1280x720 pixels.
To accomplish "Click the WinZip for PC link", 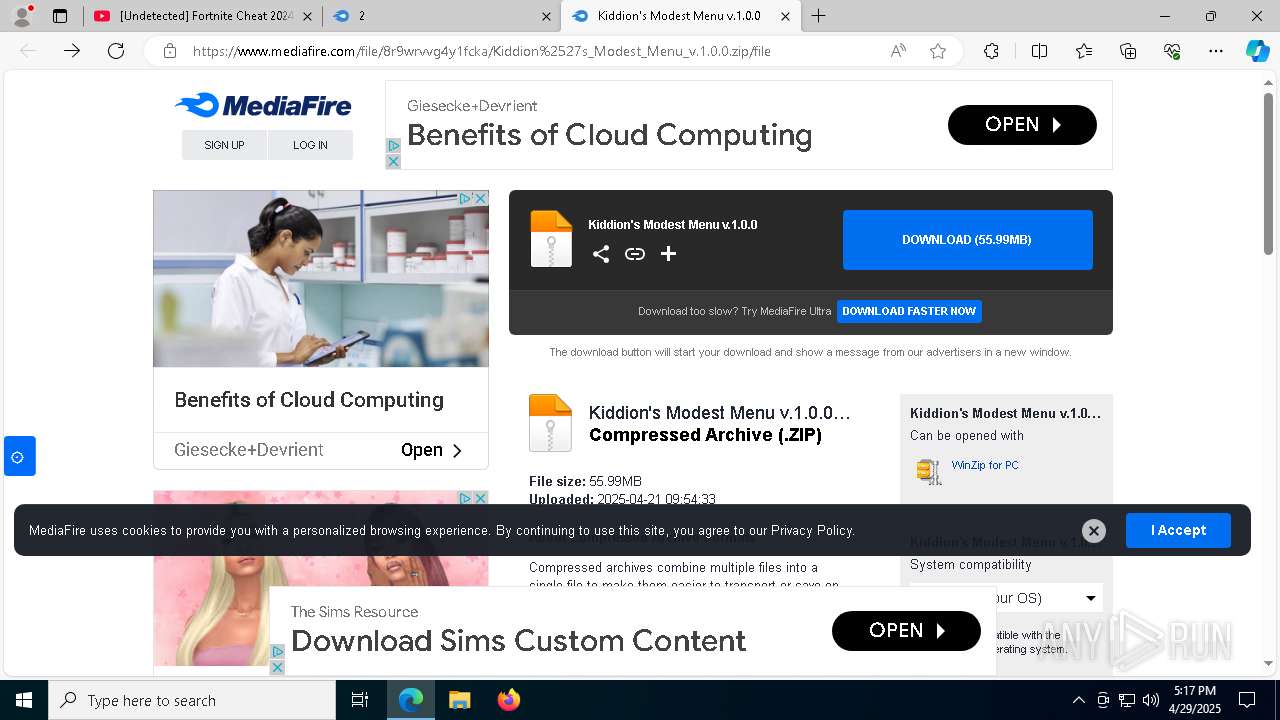I will (985, 465).
